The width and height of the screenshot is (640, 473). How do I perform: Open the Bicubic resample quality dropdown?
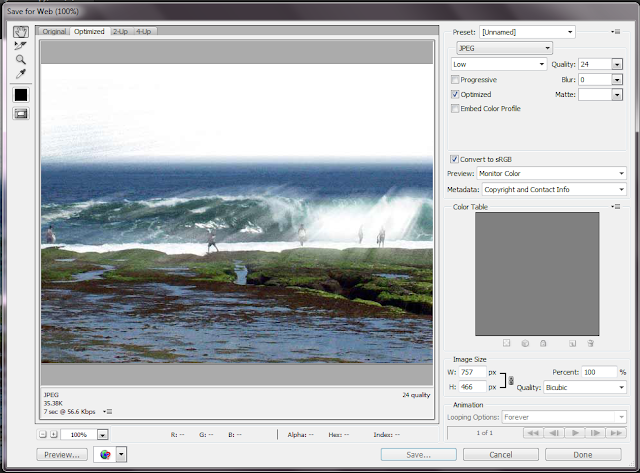tap(584, 387)
